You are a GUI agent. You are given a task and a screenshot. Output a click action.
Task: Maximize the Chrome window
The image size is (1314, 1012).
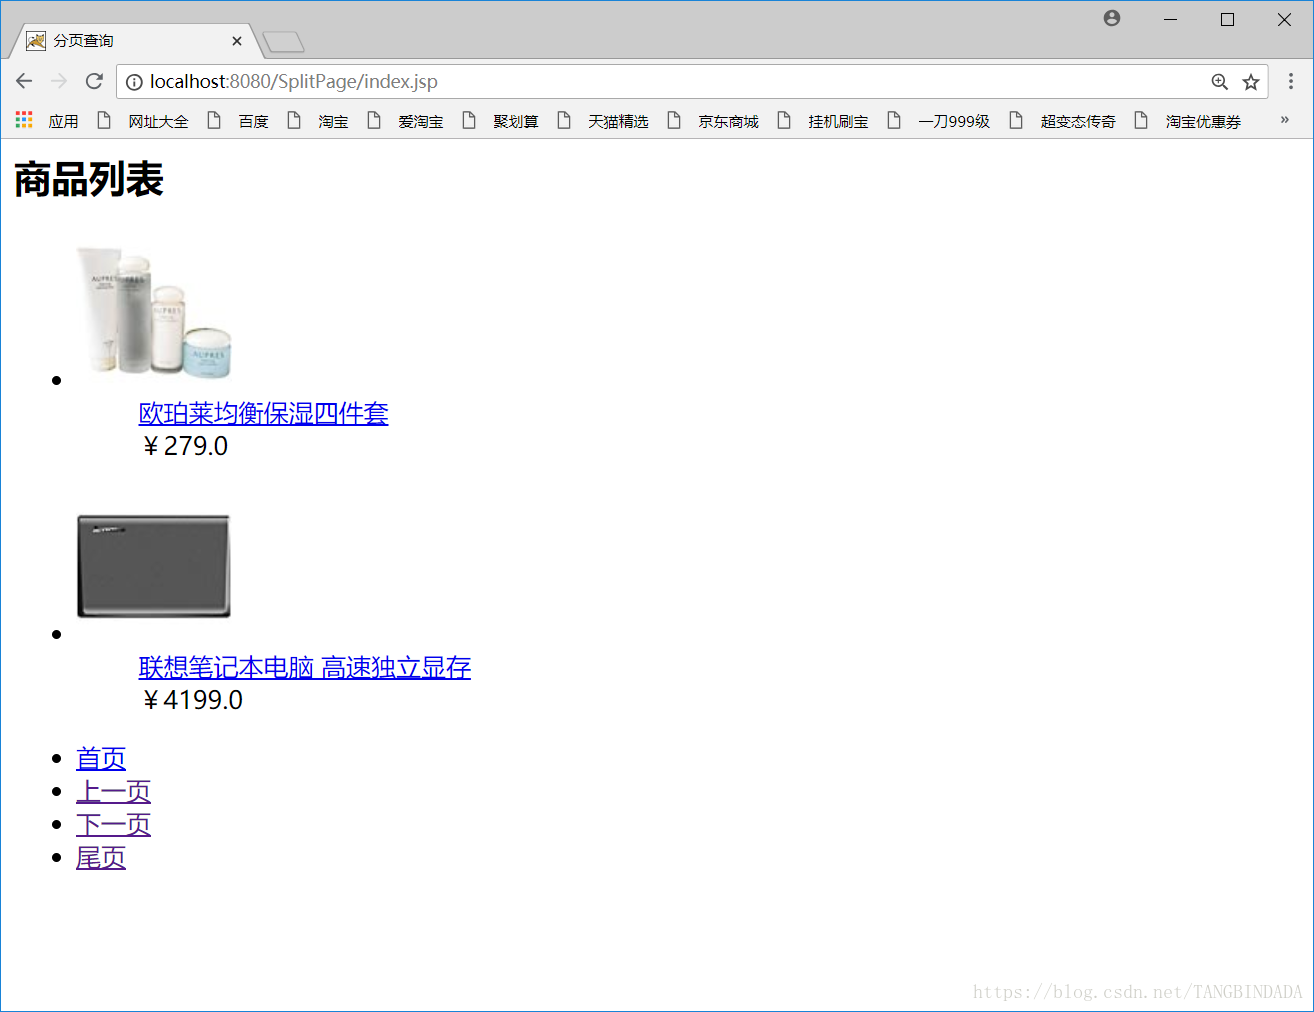(1227, 19)
